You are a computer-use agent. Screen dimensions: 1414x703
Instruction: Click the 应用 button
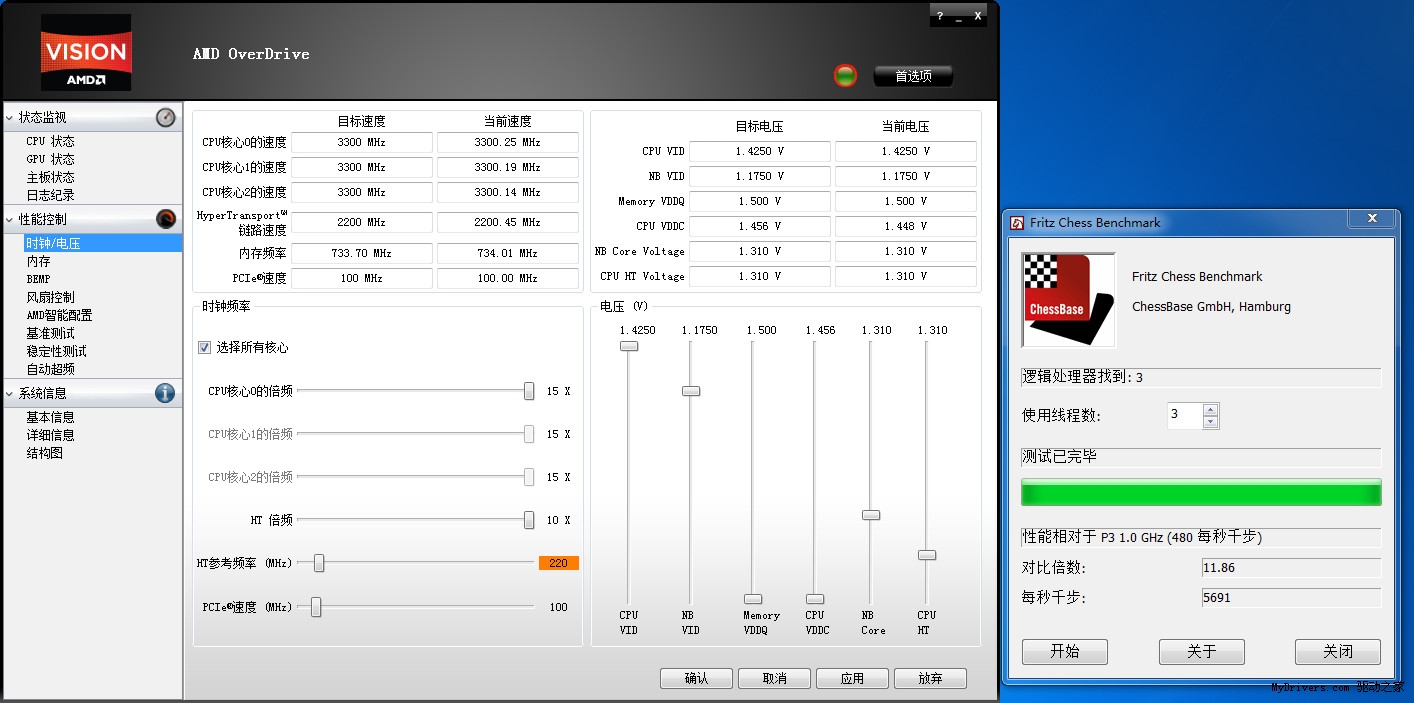pos(852,678)
